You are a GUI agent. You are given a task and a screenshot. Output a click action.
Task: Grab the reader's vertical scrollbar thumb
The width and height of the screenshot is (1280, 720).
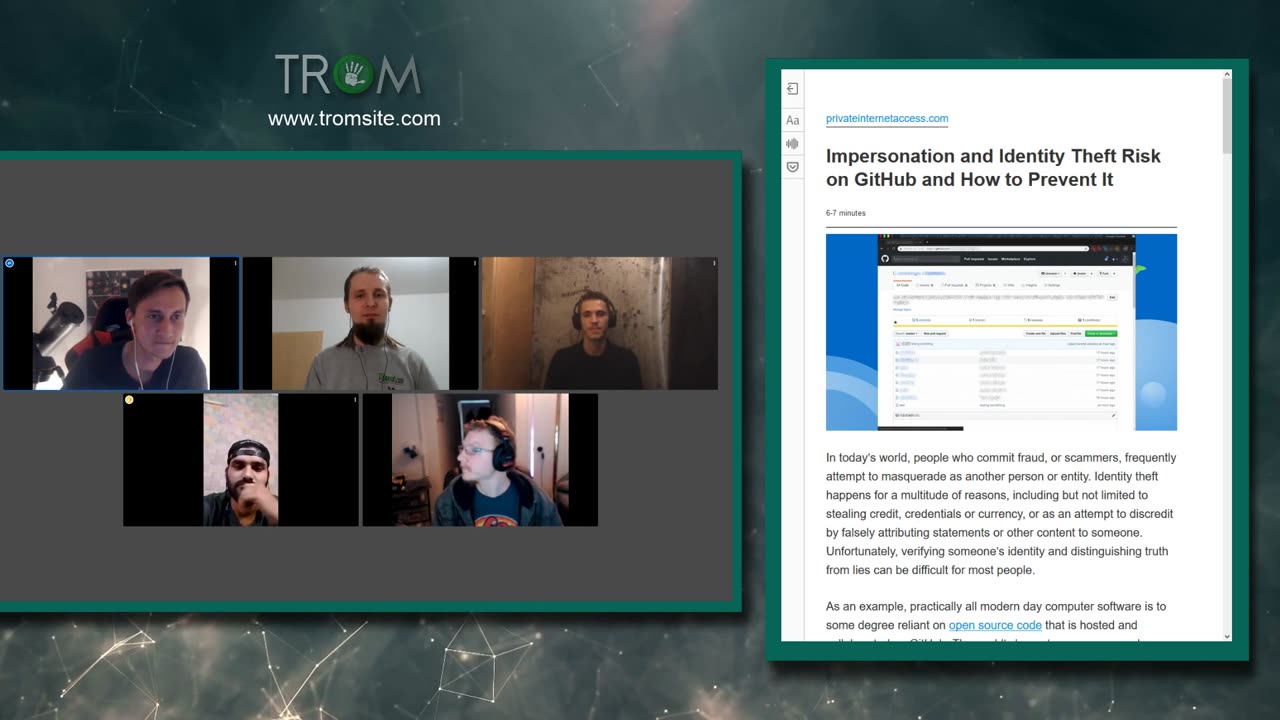[1227, 117]
